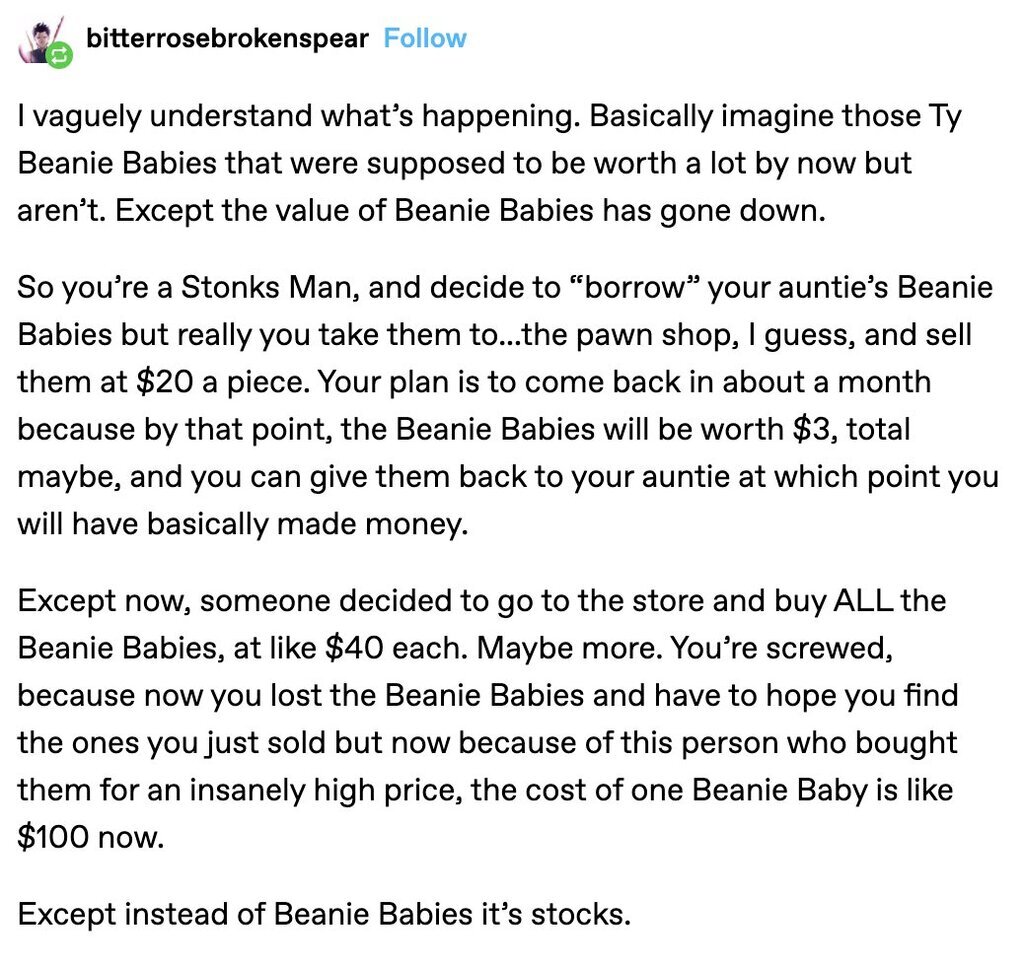Click the "$3, total" amount
This screenshot has width=1024, height=966.
click(849, 430)
